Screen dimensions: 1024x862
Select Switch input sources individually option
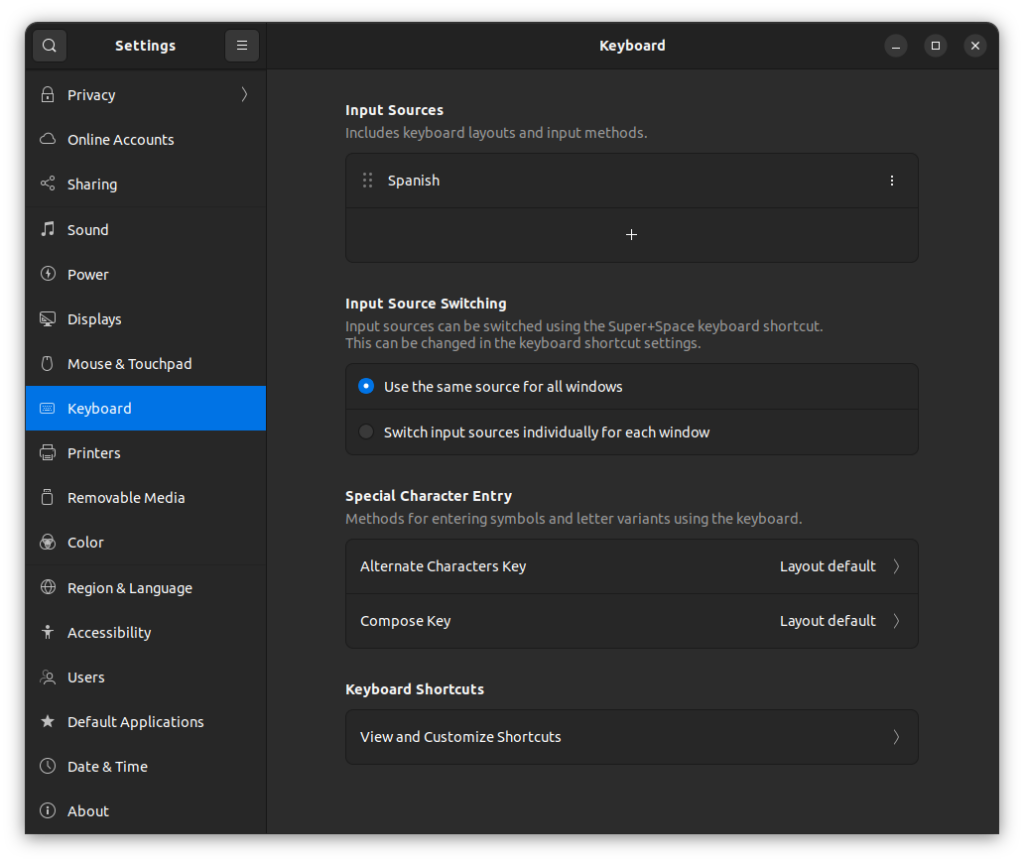click(x=366, y=433)
